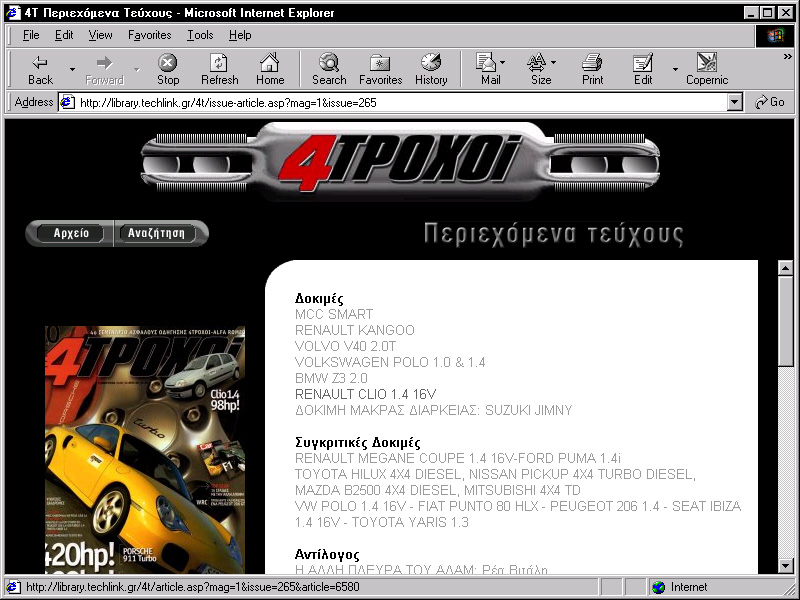Open the Forward button history dropdown
The width and height of the screenshot is (800, 600).
[136, 70]
